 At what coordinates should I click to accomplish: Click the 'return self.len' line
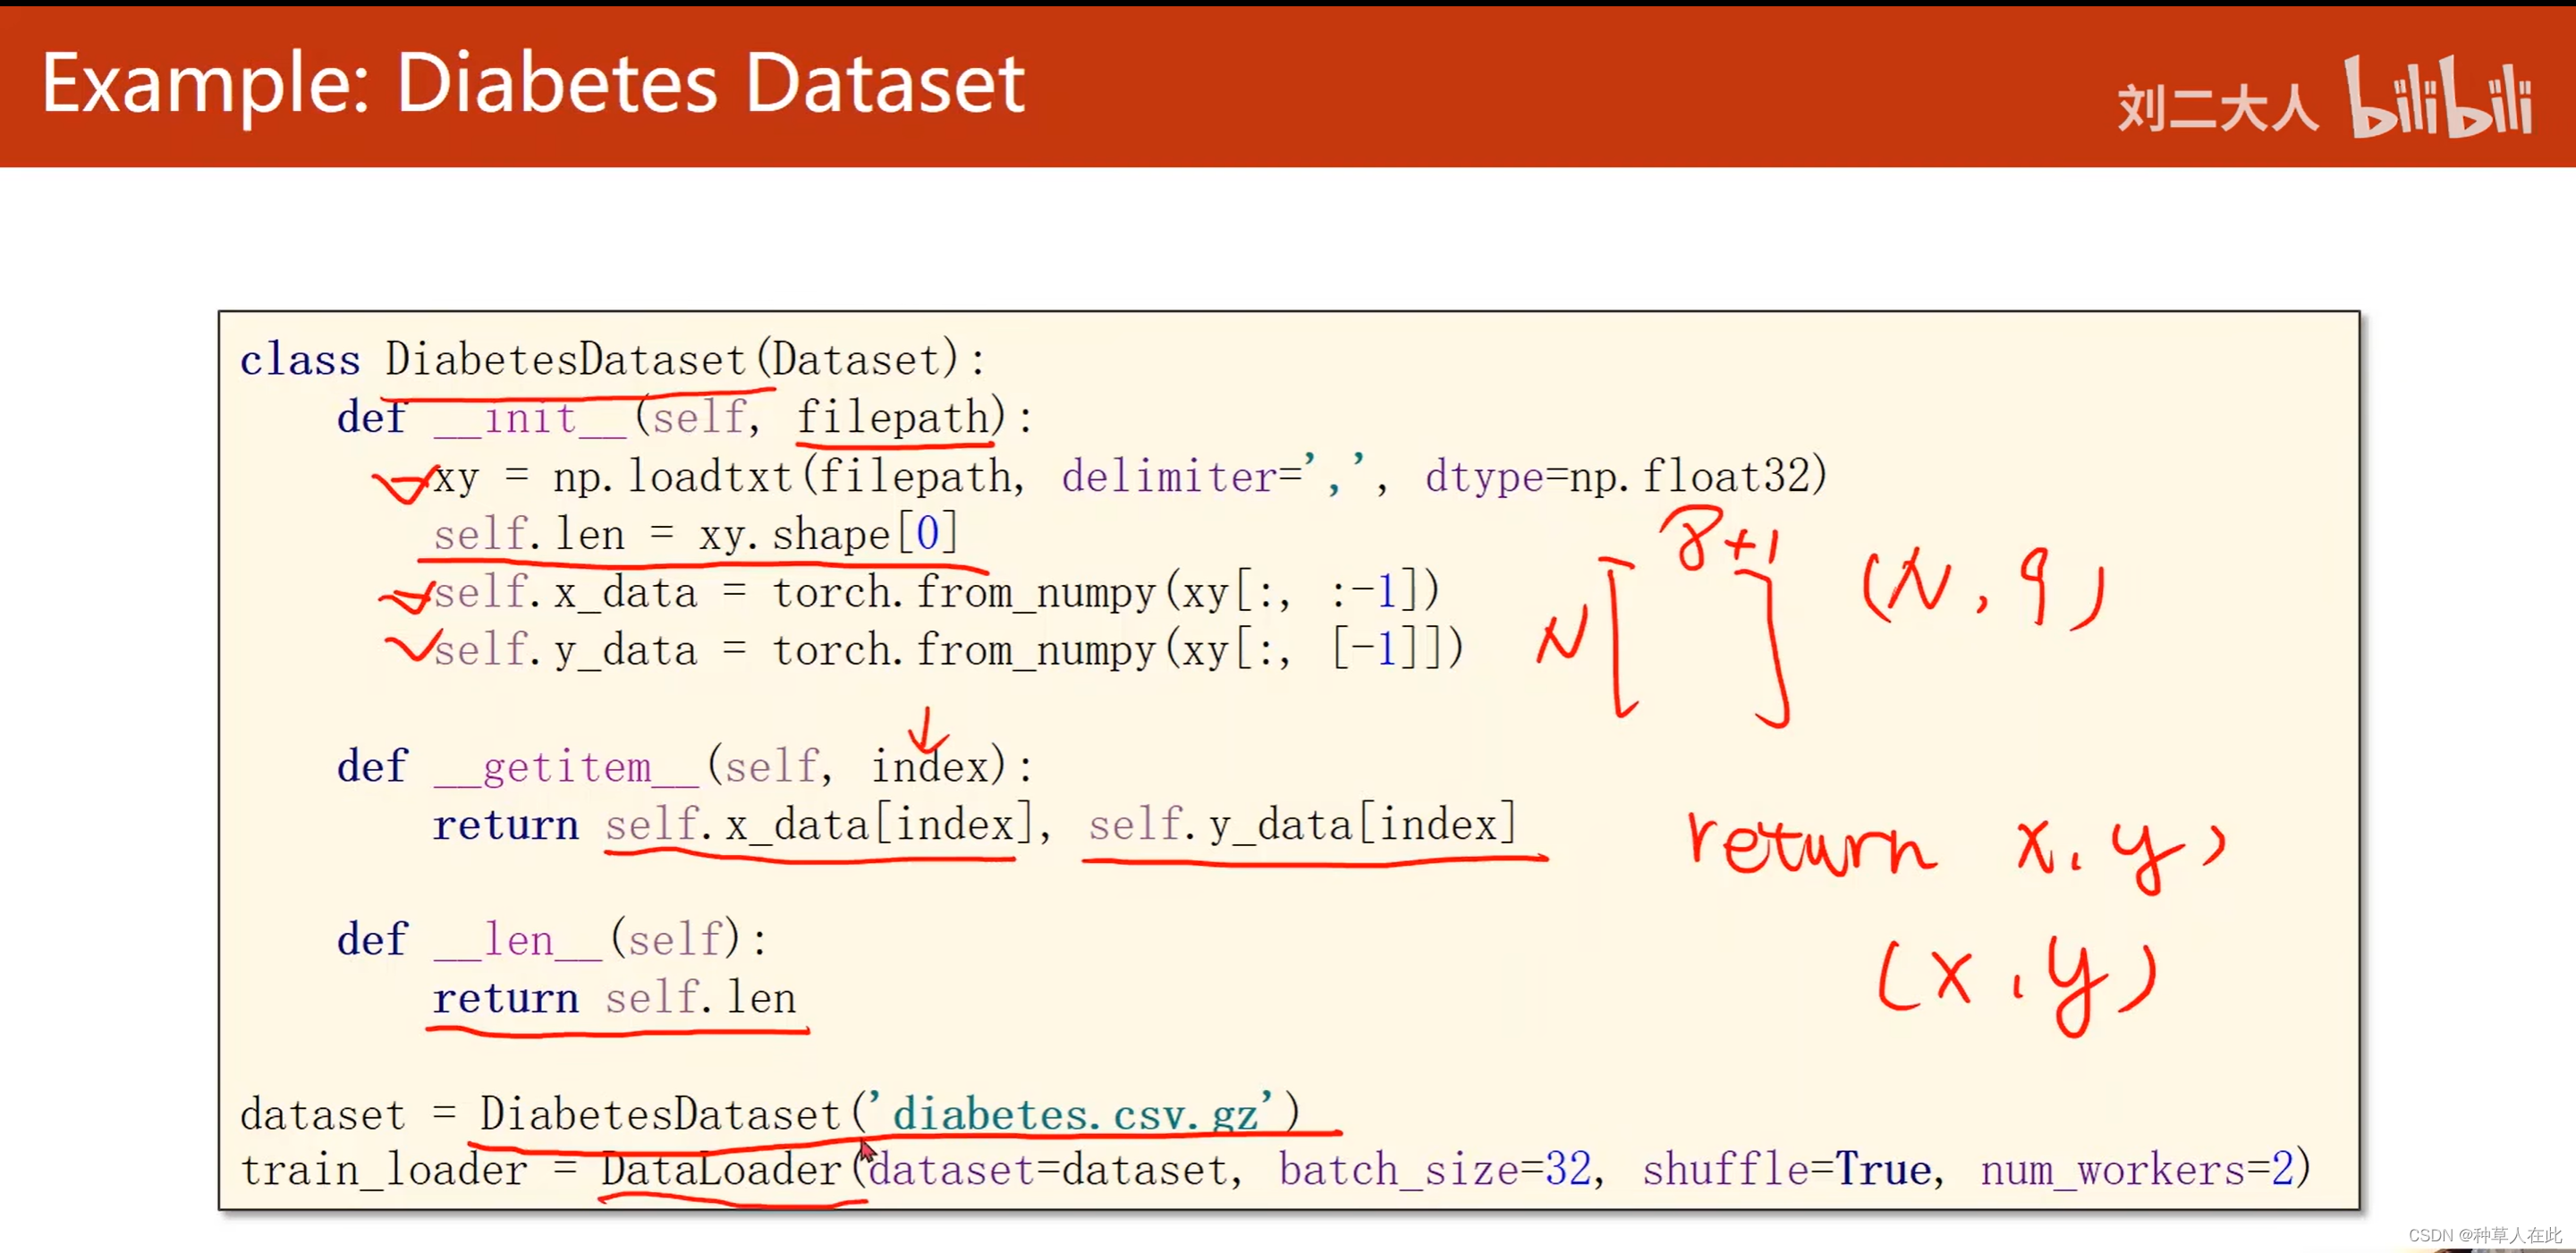(x=614, y=998)
